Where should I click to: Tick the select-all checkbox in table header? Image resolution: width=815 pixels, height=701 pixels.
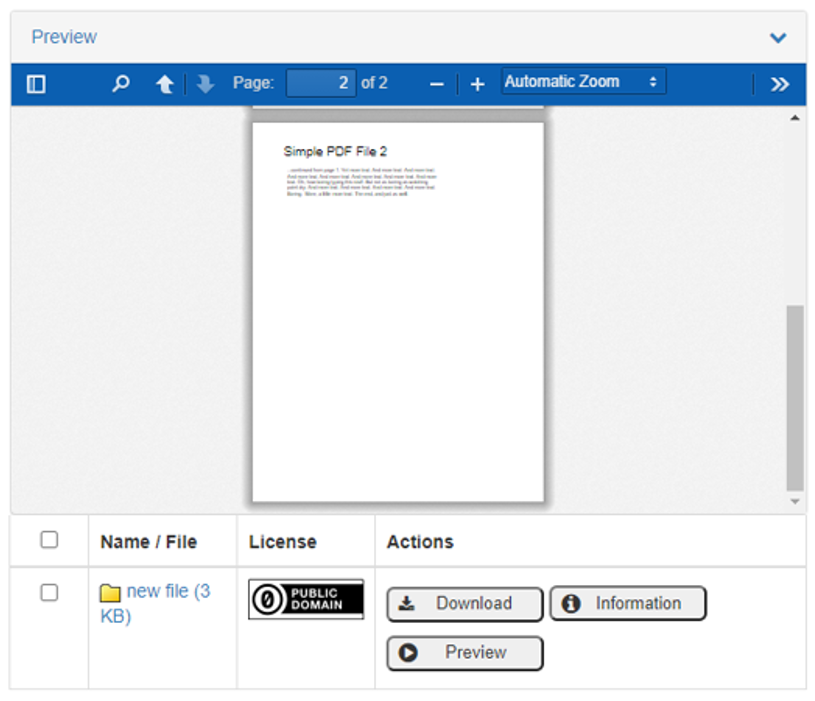tap(49, 540)
